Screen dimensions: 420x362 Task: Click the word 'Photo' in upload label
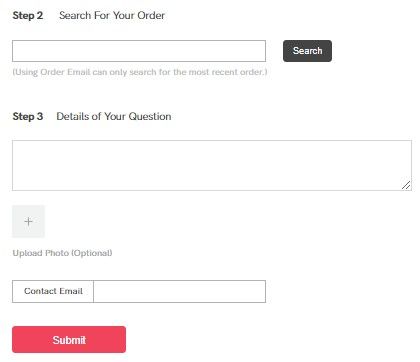coord(57,253)
